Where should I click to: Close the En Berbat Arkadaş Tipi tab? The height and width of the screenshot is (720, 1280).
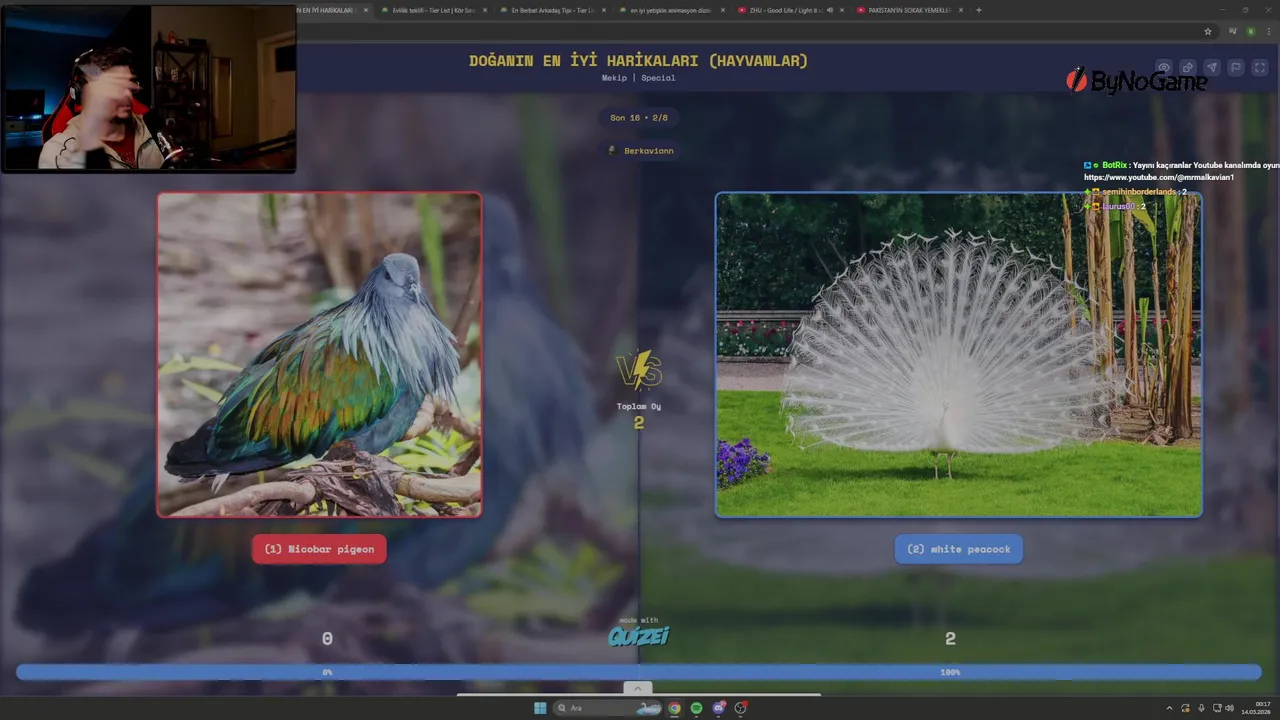pos(604,10)
